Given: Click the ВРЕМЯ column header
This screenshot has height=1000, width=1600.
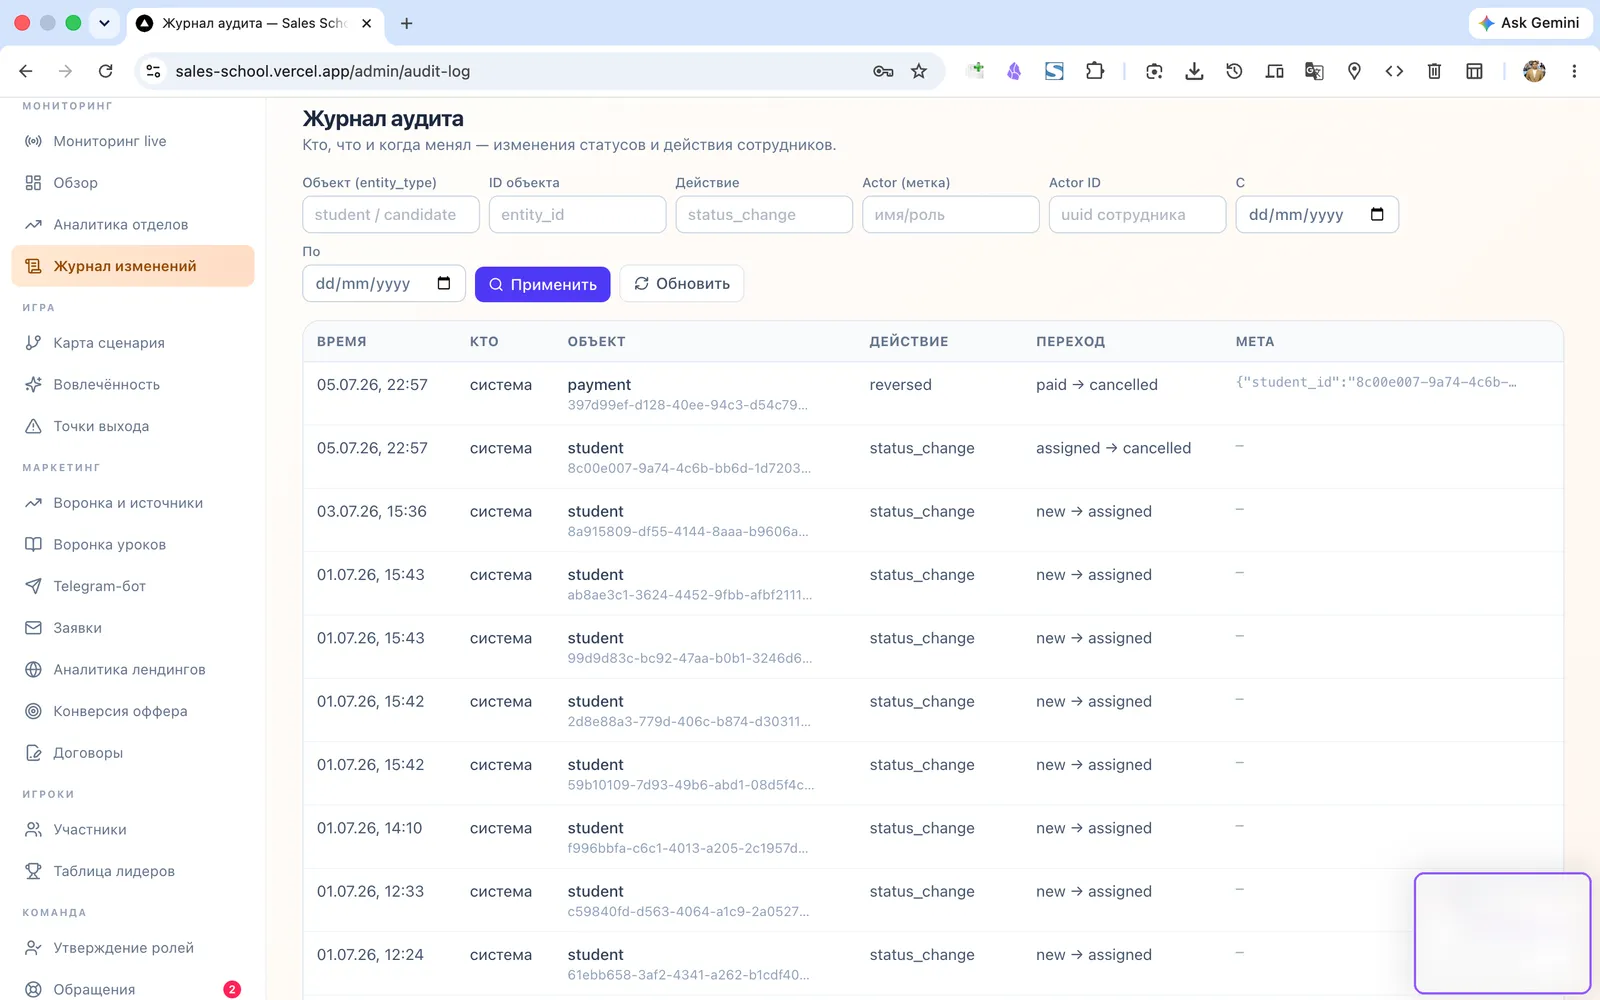Looking at the screenshot, I should coord(342,342).
